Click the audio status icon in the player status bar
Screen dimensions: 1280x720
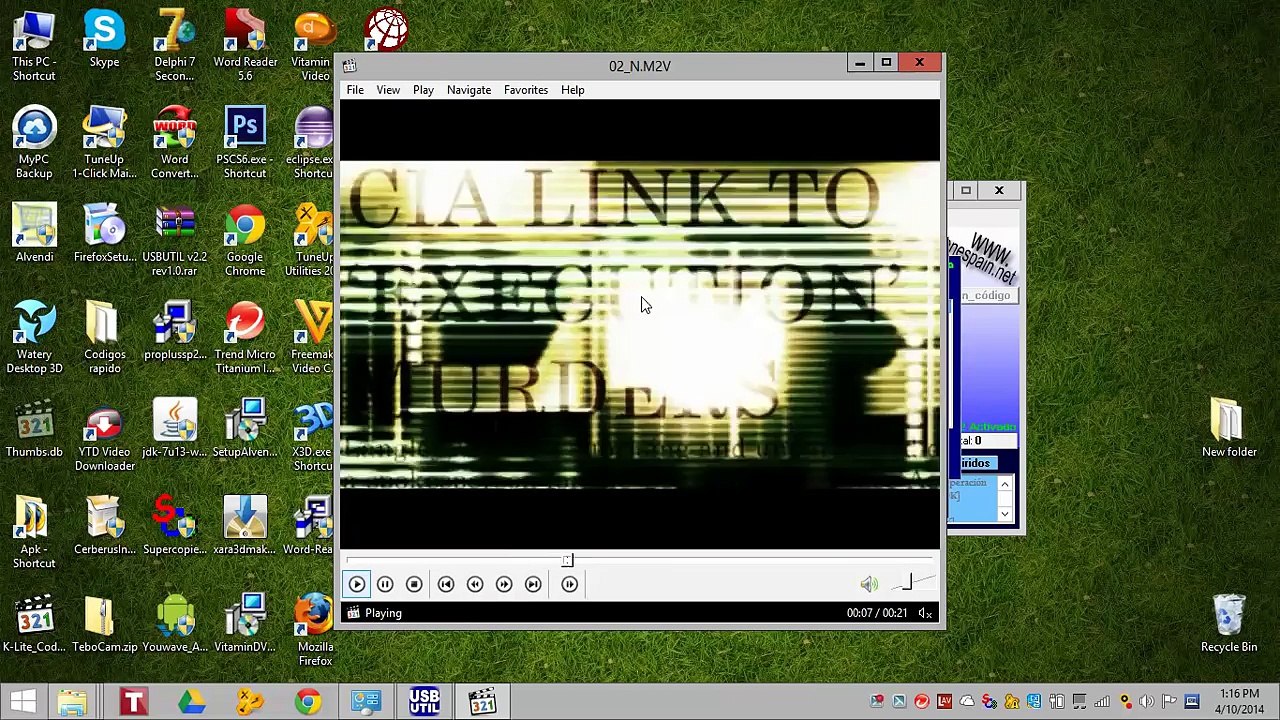[x=925, y=613]
